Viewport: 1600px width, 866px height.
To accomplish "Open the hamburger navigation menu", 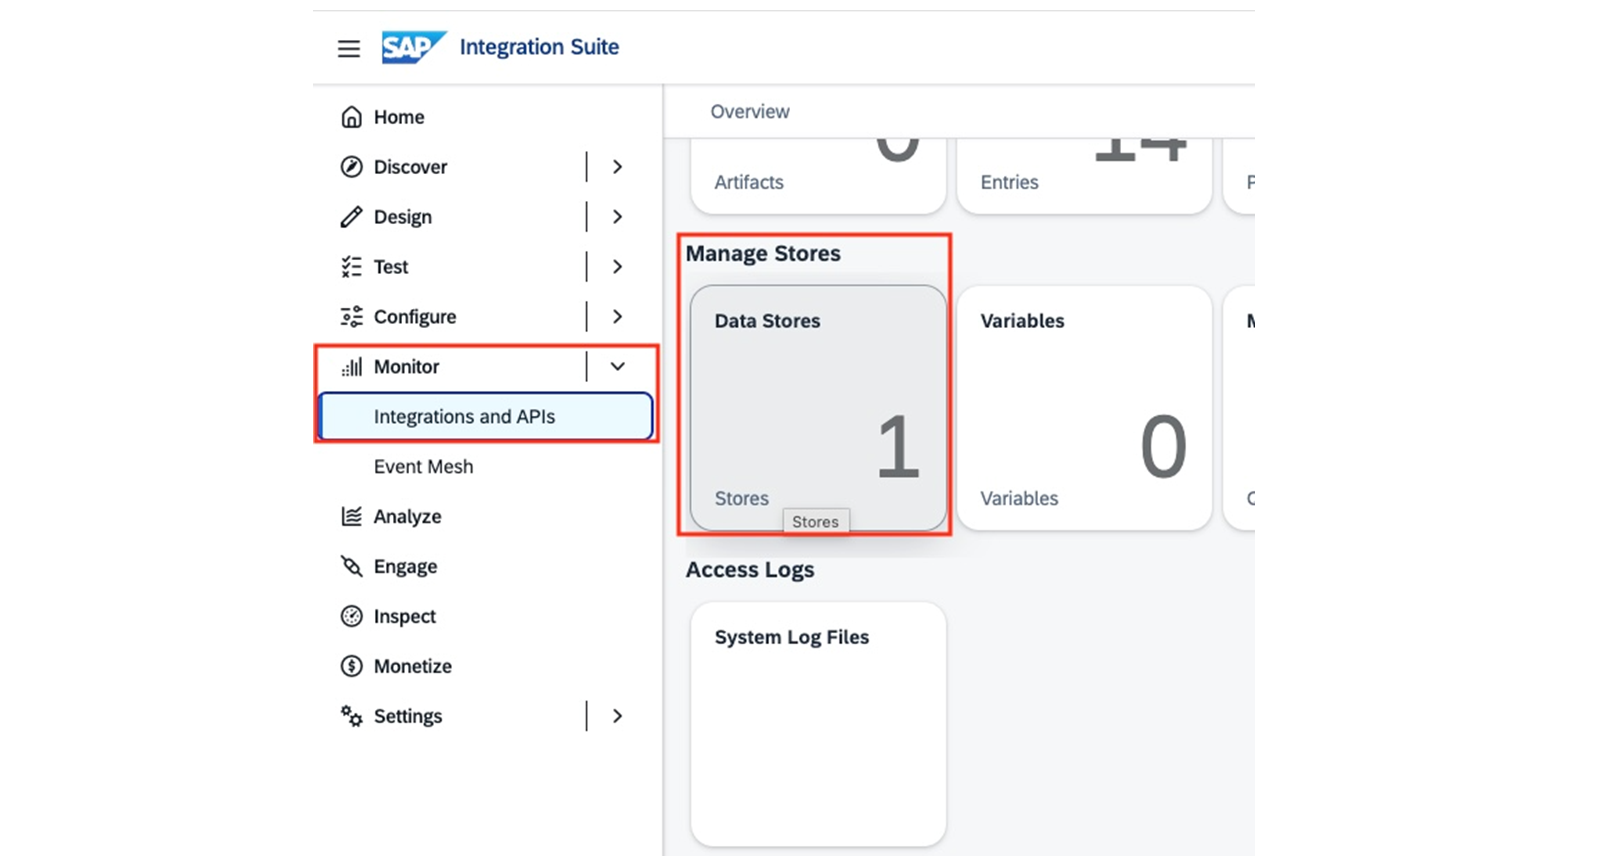I will coord(348,48).
